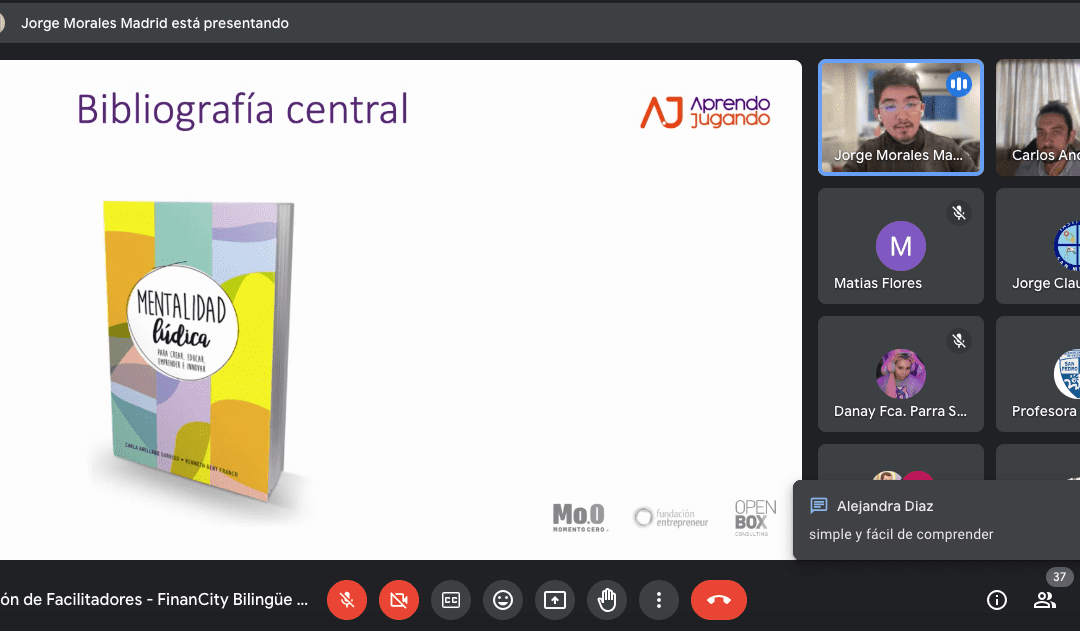The width and height of the screenshot is (1080, 631).
Task: Click the FinanCity Bilingüe meeting title
Action: [x=154, y=599]
